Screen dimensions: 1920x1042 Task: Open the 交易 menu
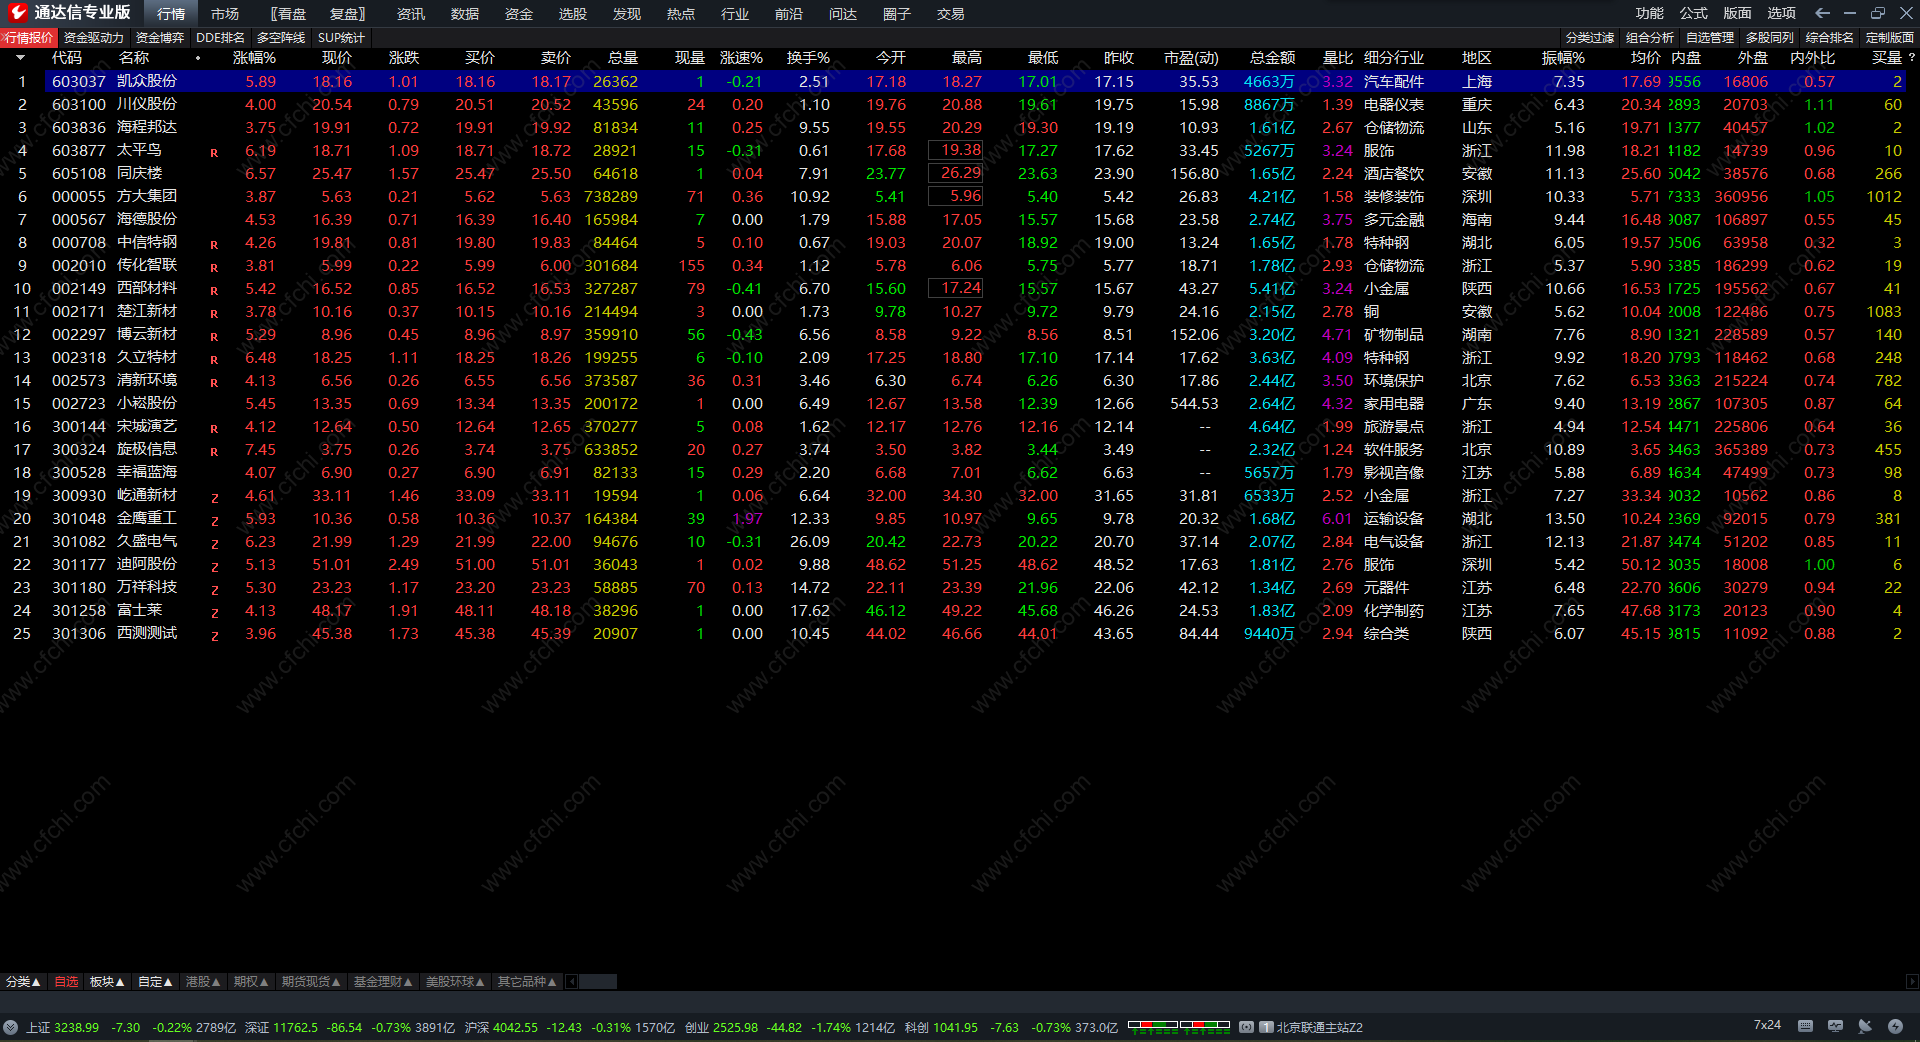(951, 14)
